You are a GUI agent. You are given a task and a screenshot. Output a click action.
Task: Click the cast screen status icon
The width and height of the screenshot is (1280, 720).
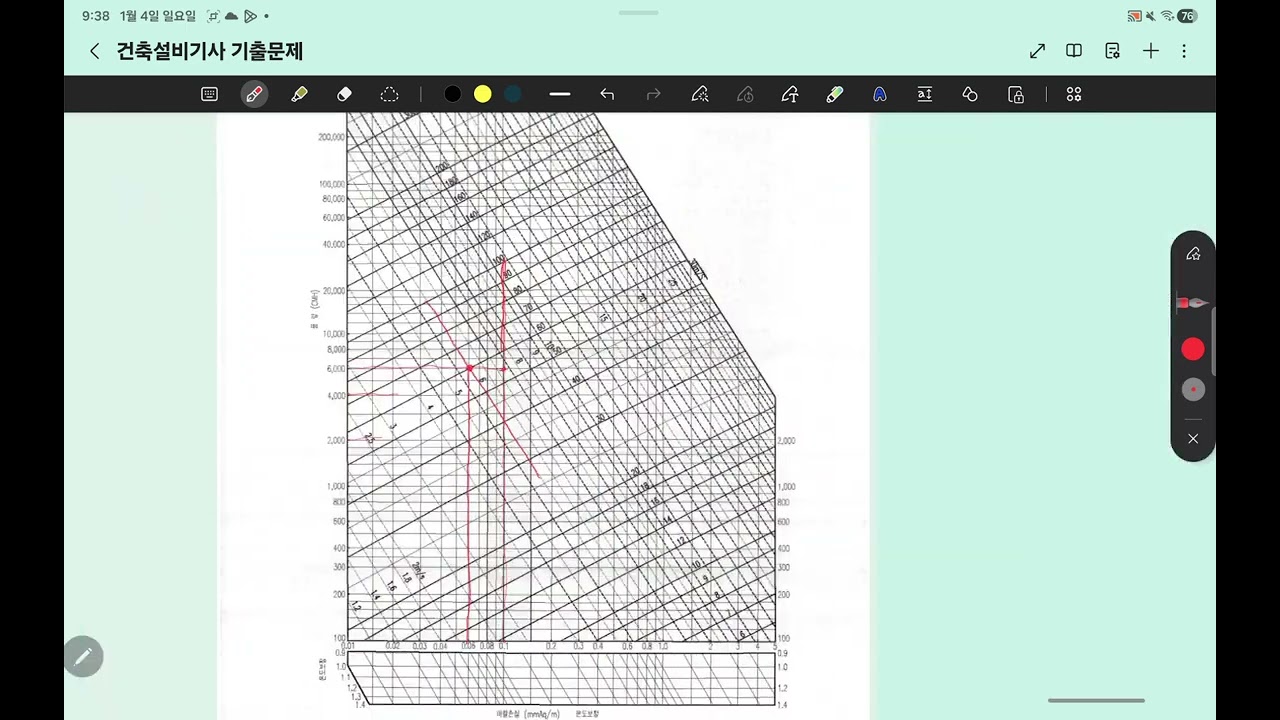[x=1134, y=16]
